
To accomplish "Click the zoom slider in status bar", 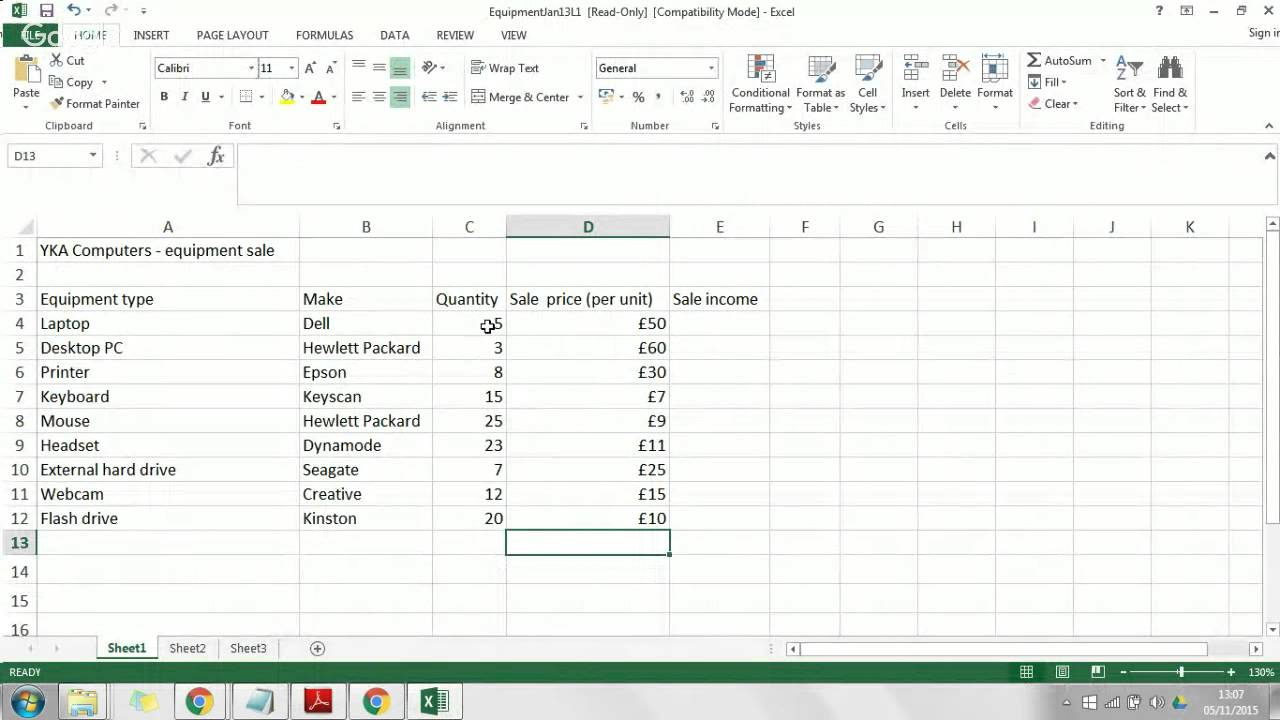I will point(1180,672).
